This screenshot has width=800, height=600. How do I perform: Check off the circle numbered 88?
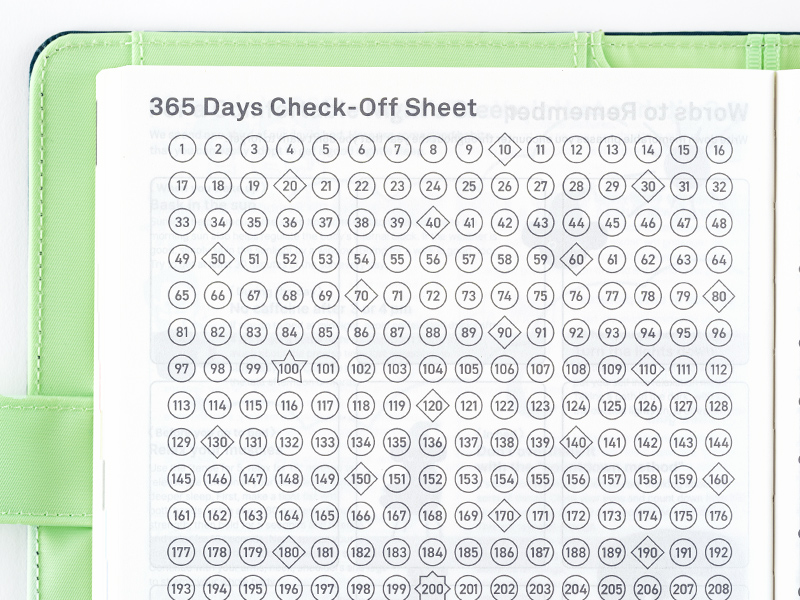(433, 333)
